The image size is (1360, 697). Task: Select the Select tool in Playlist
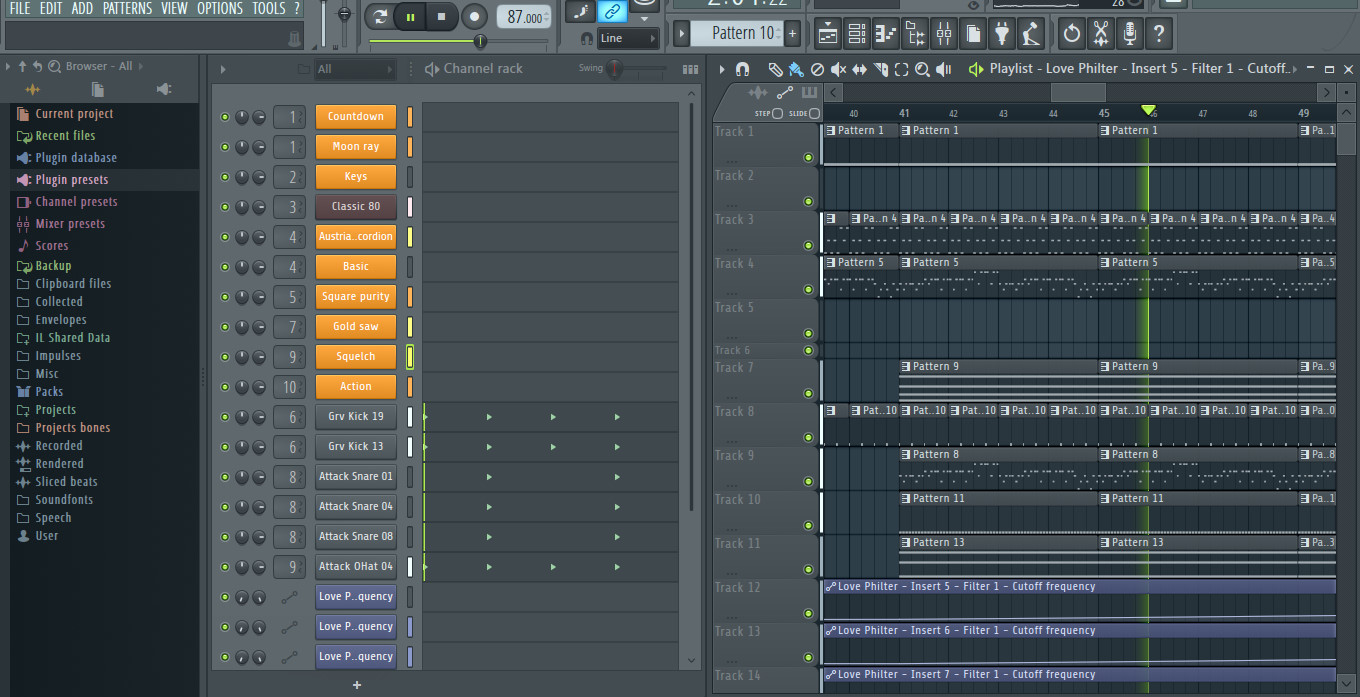[x=901, y=69]
